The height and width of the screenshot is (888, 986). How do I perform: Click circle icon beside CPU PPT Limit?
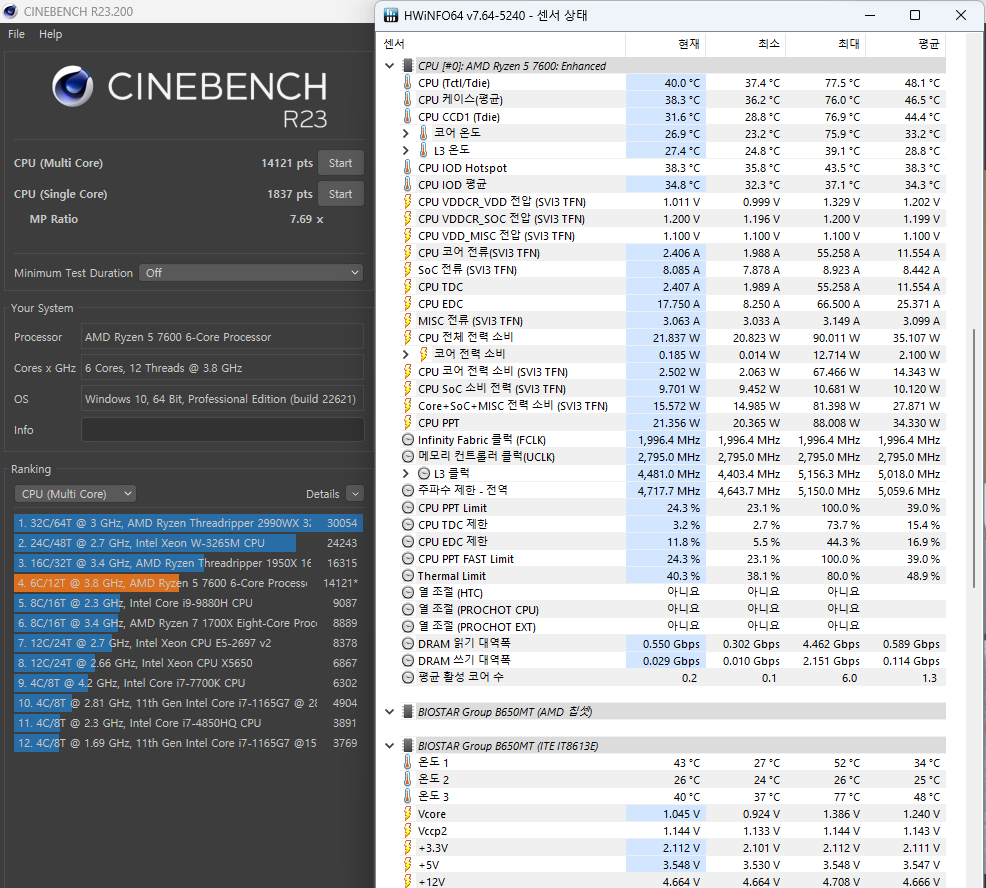407,508
